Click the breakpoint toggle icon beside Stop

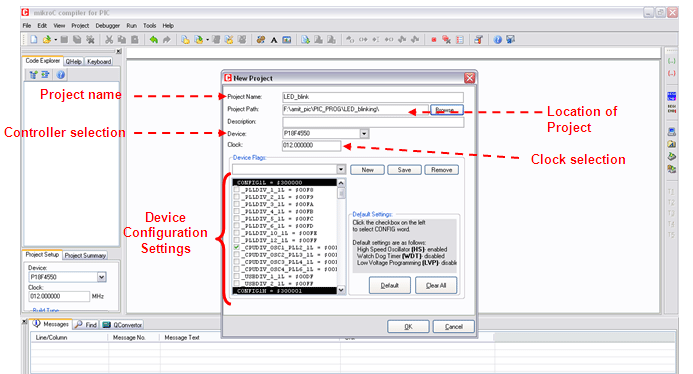tap(446, 40)
